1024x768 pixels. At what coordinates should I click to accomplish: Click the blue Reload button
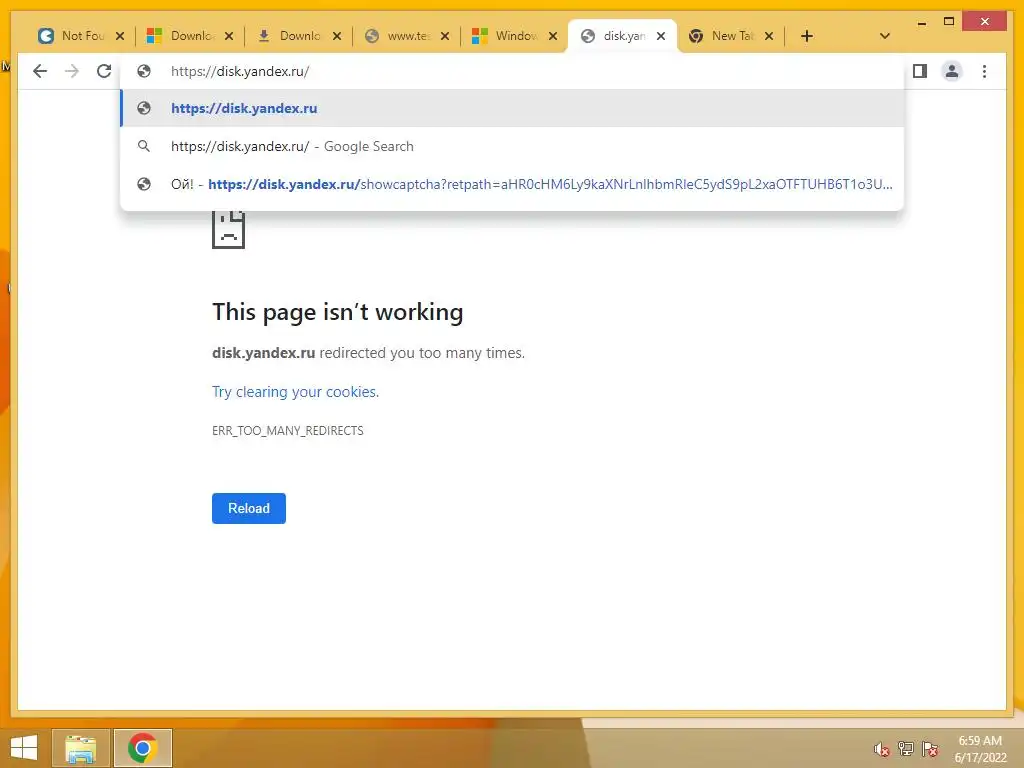click(x=249, y=508)
